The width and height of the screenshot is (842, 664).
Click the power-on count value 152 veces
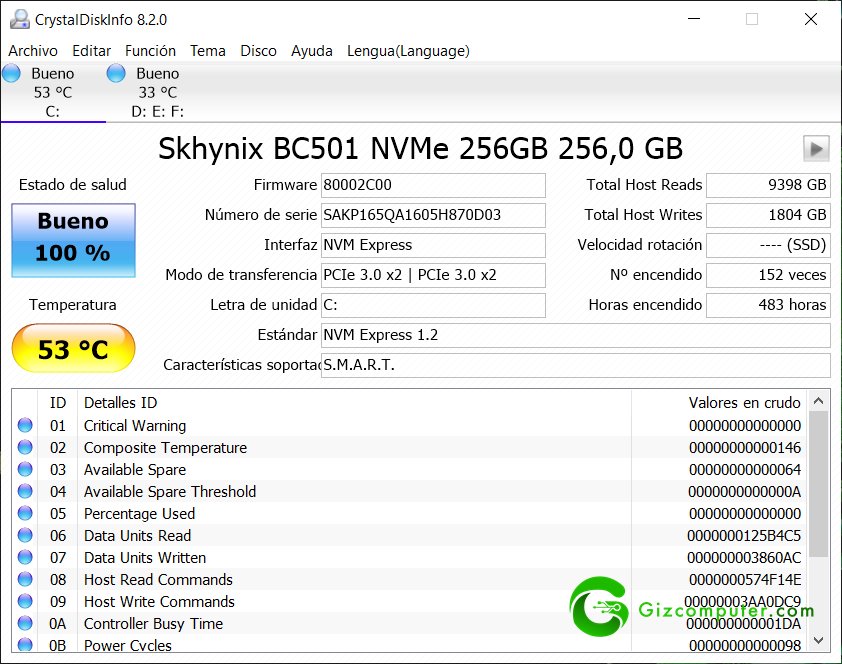tap(768, 275)
